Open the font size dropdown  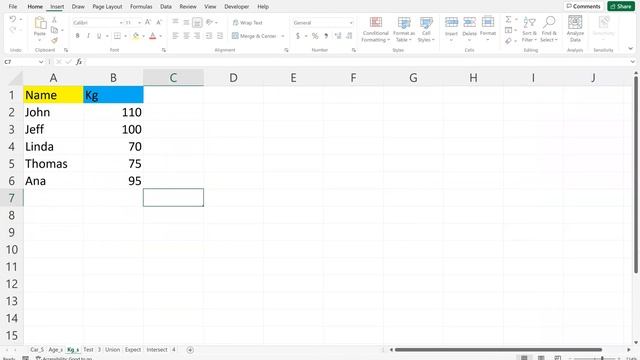tap(139, 23)
